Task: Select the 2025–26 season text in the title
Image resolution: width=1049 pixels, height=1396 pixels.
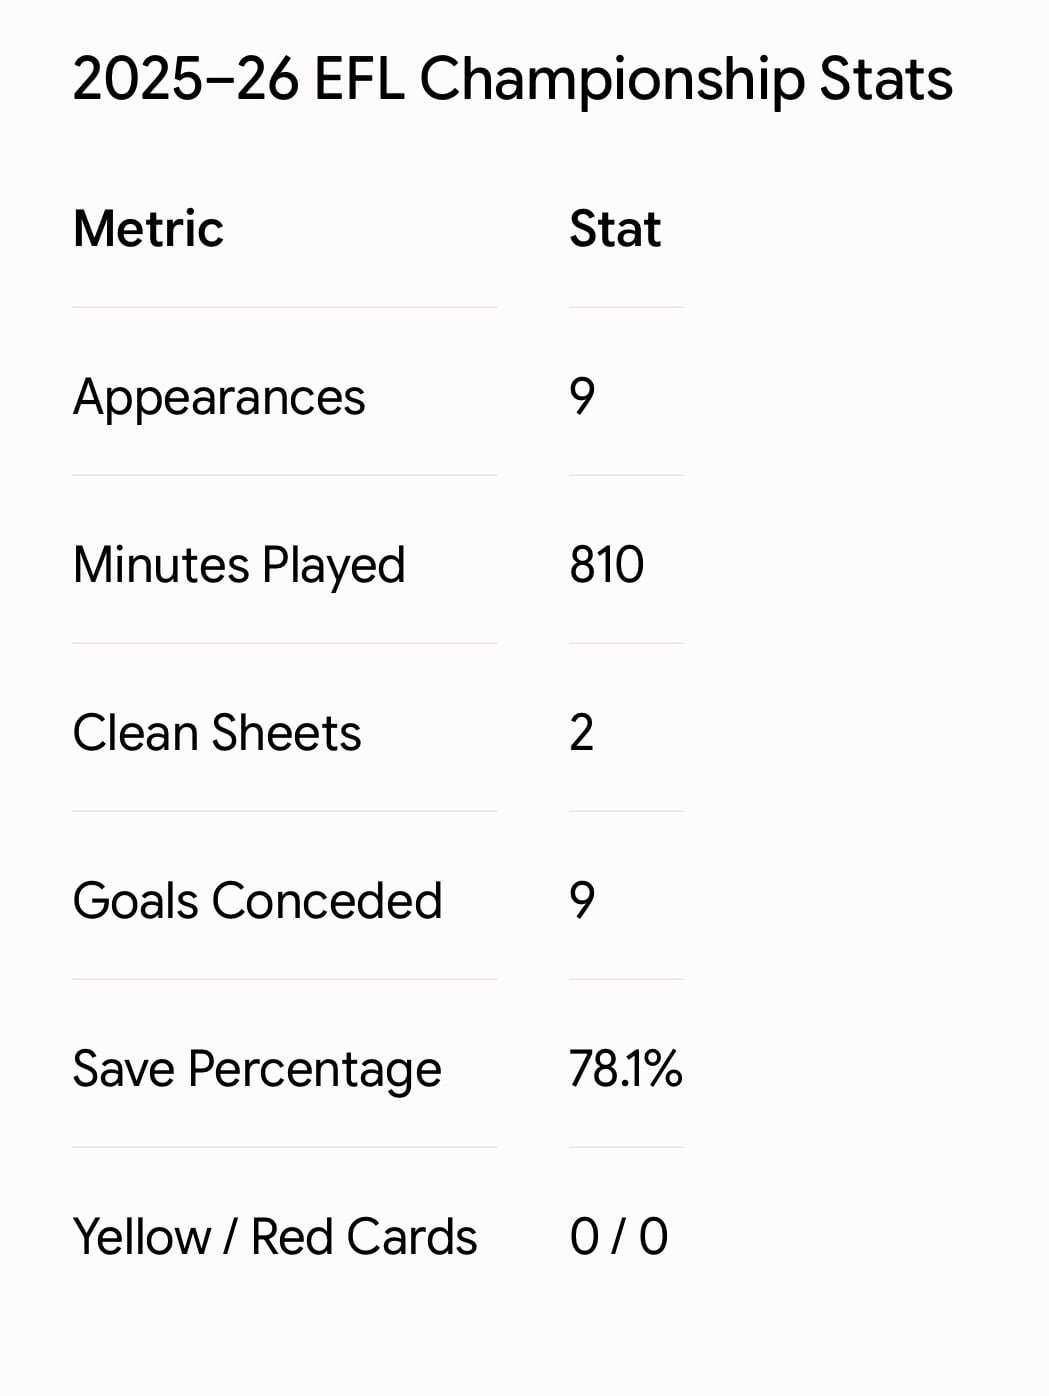Action: [185, 80]
